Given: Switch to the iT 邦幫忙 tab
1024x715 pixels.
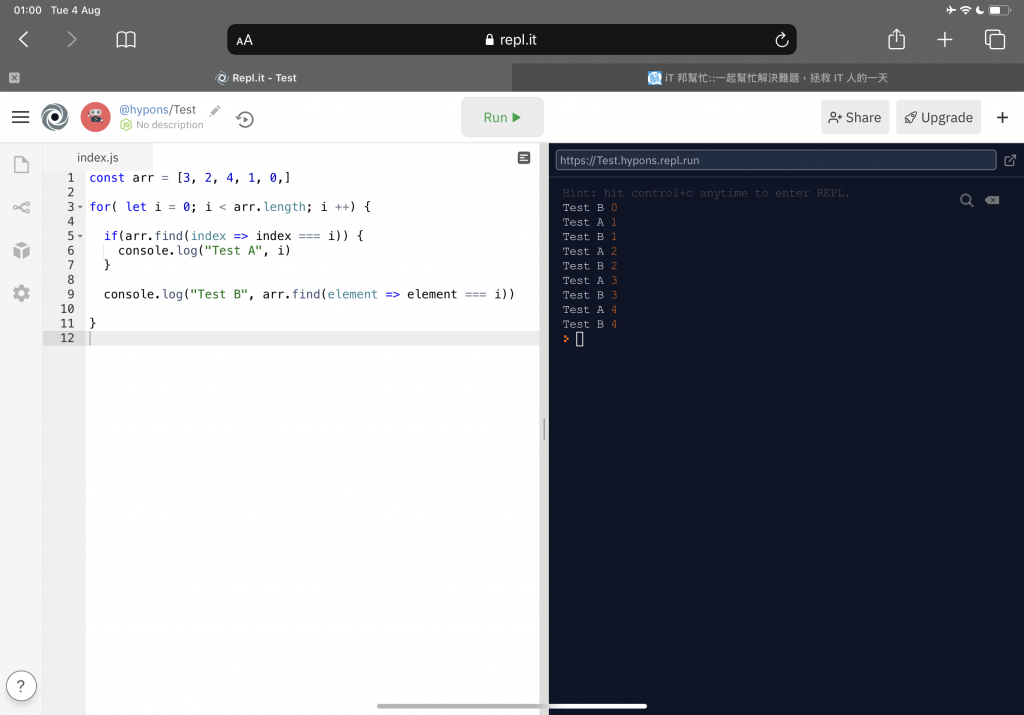Looking at the screenshot, I should pyautogui.click(x=768, y=78).
